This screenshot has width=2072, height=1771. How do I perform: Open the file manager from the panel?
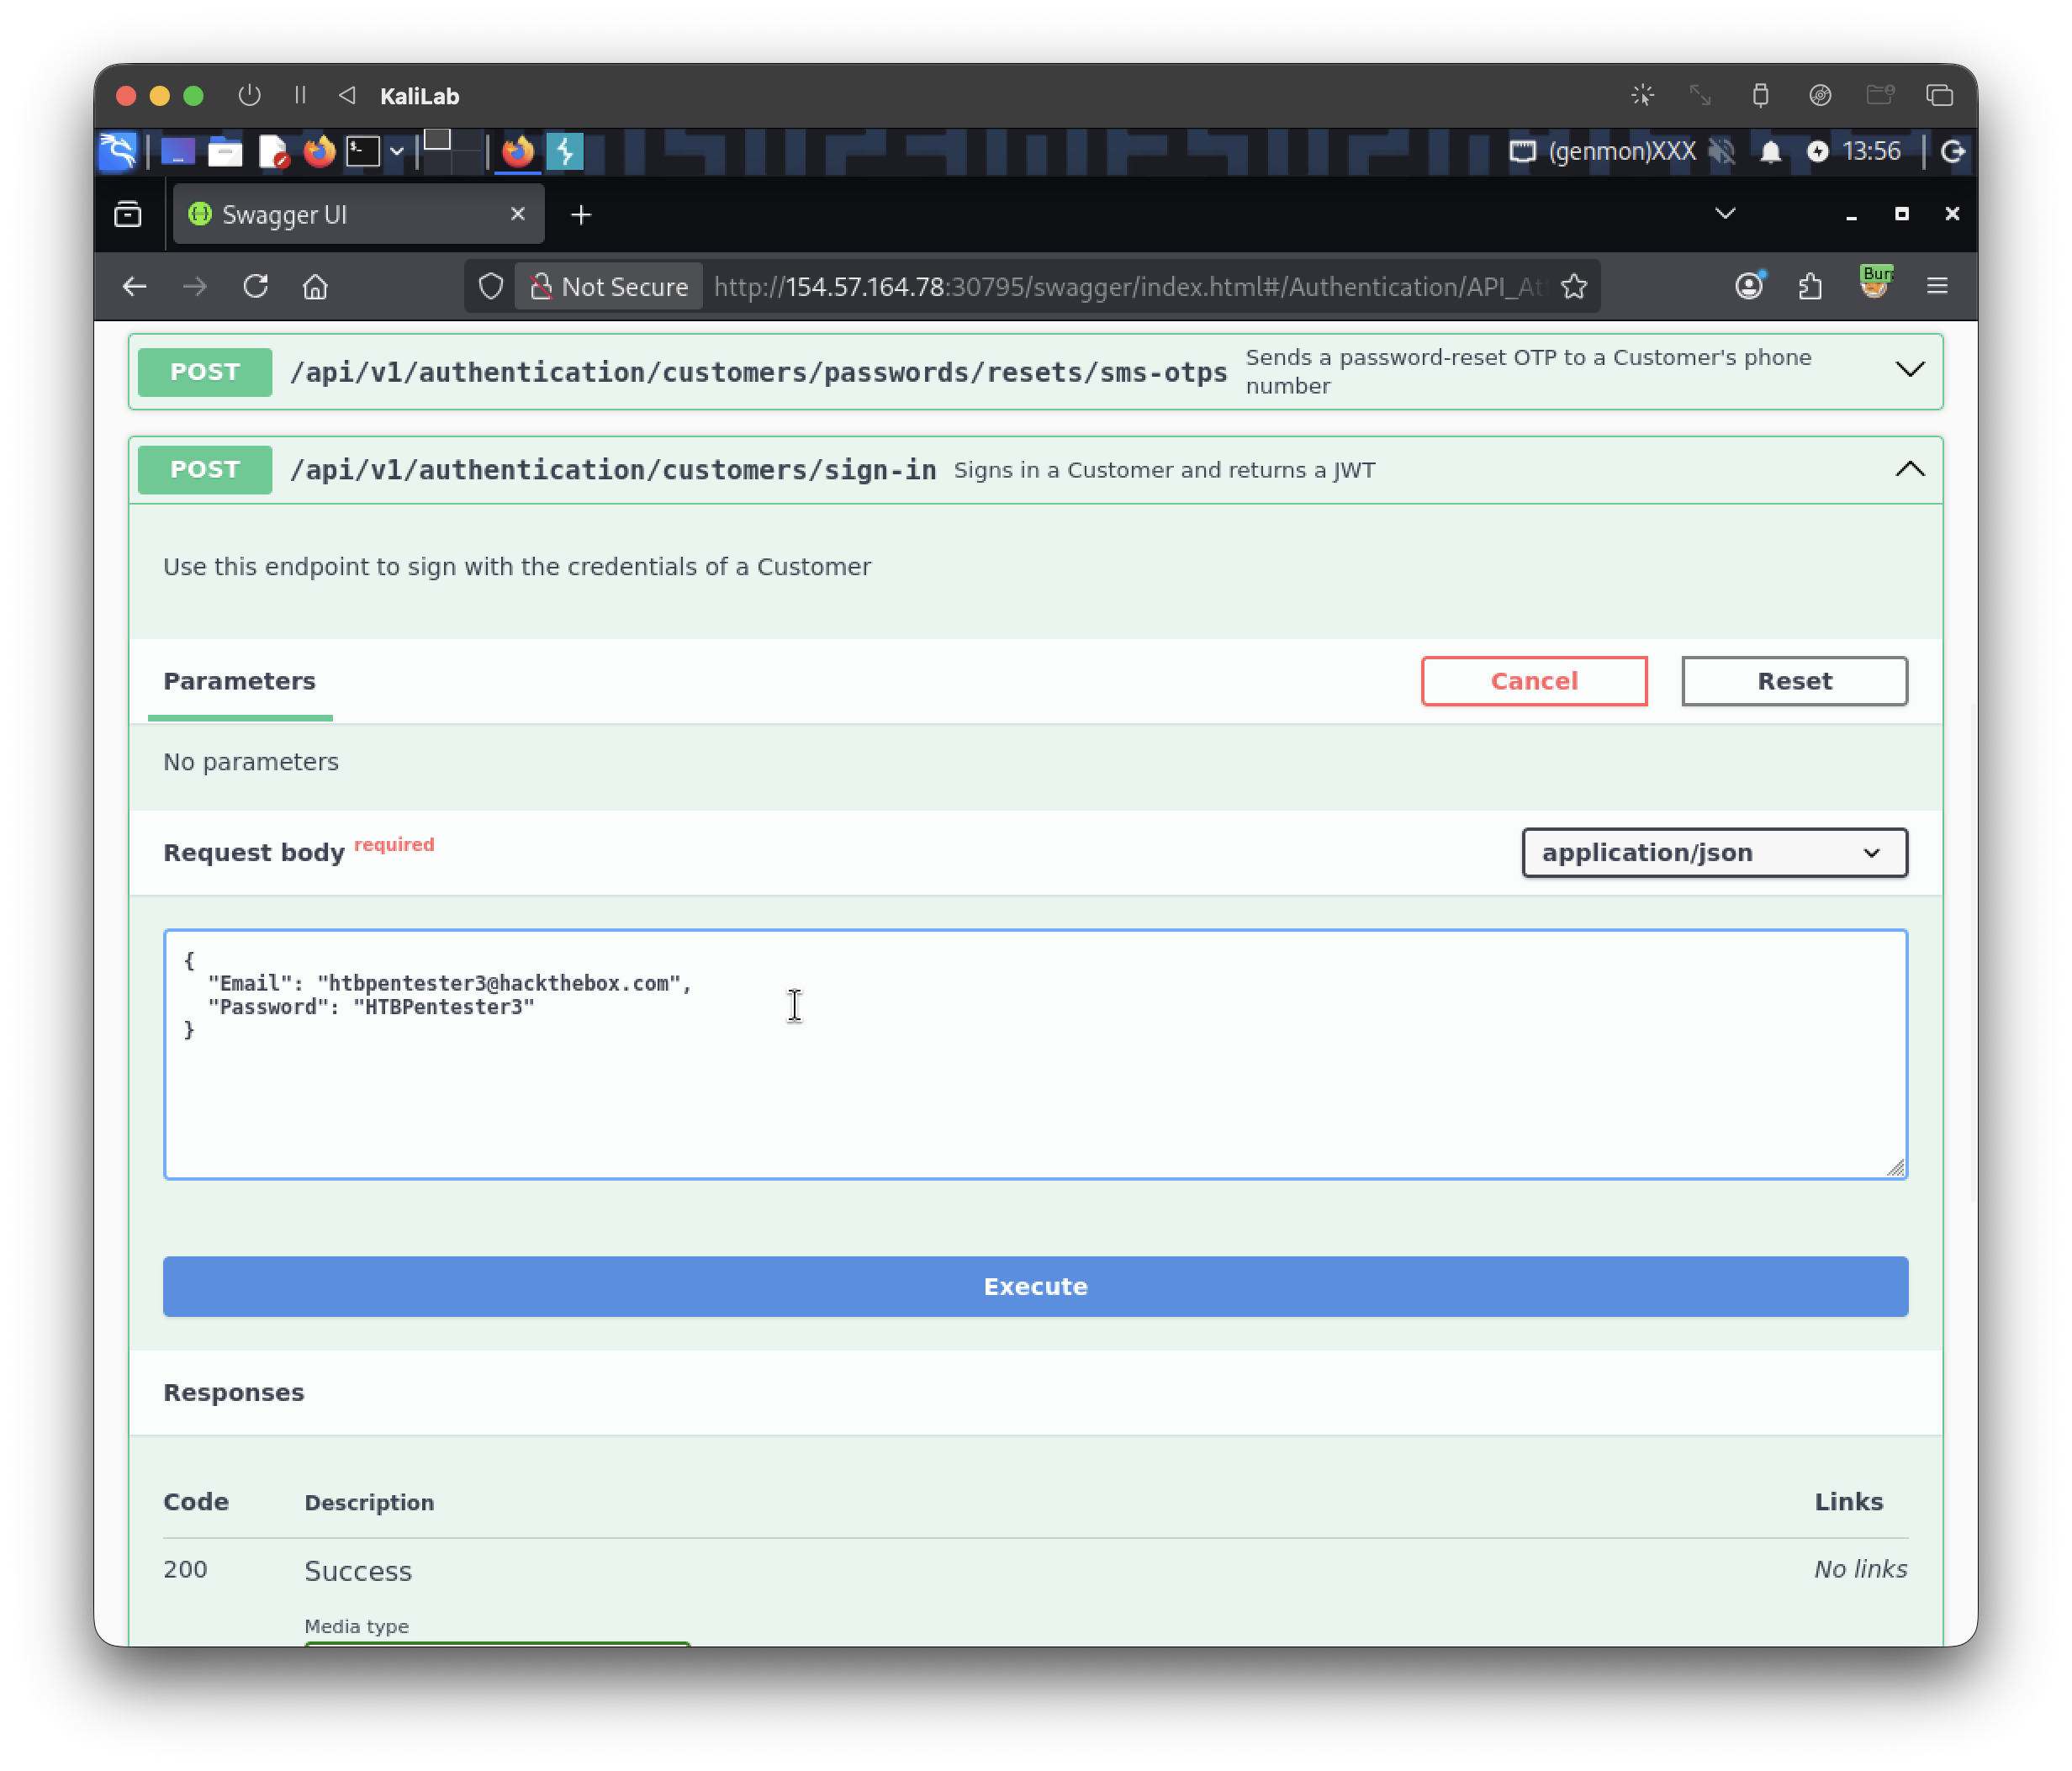point(225,151)
